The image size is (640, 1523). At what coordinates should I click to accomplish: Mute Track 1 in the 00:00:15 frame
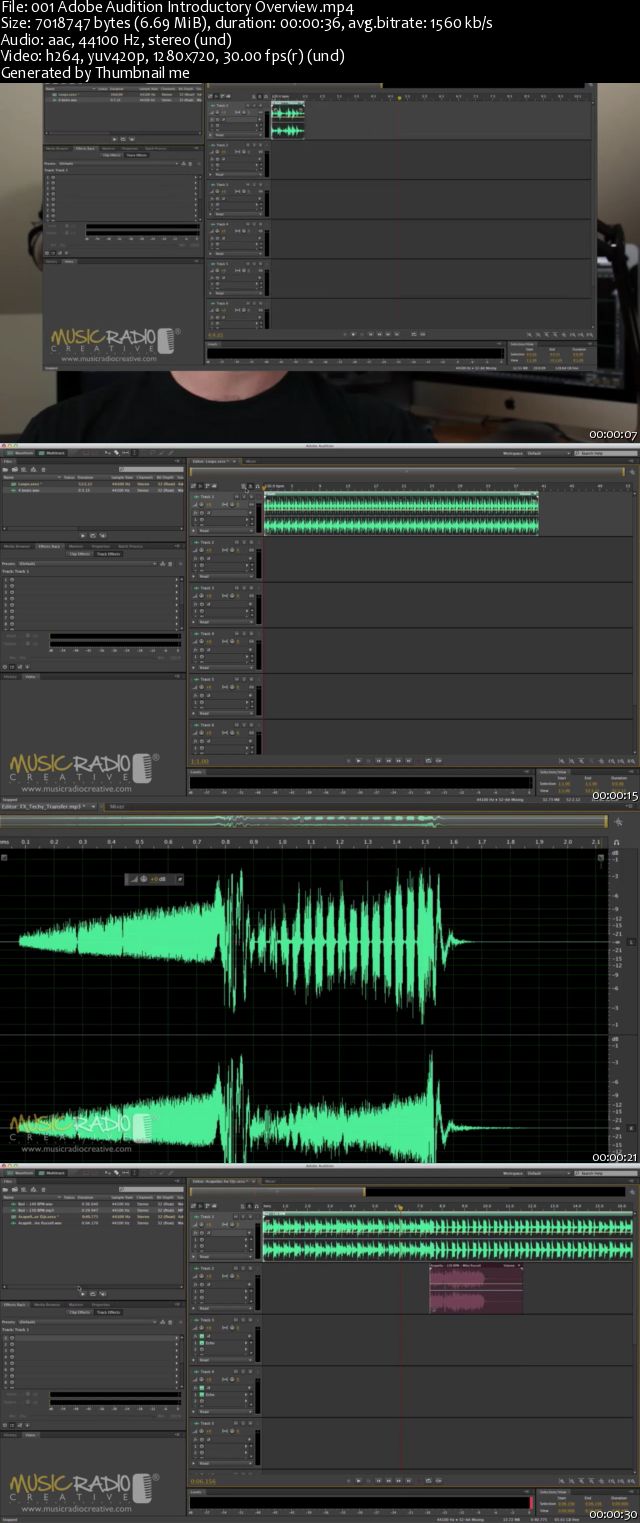click(x=237, y=497)
